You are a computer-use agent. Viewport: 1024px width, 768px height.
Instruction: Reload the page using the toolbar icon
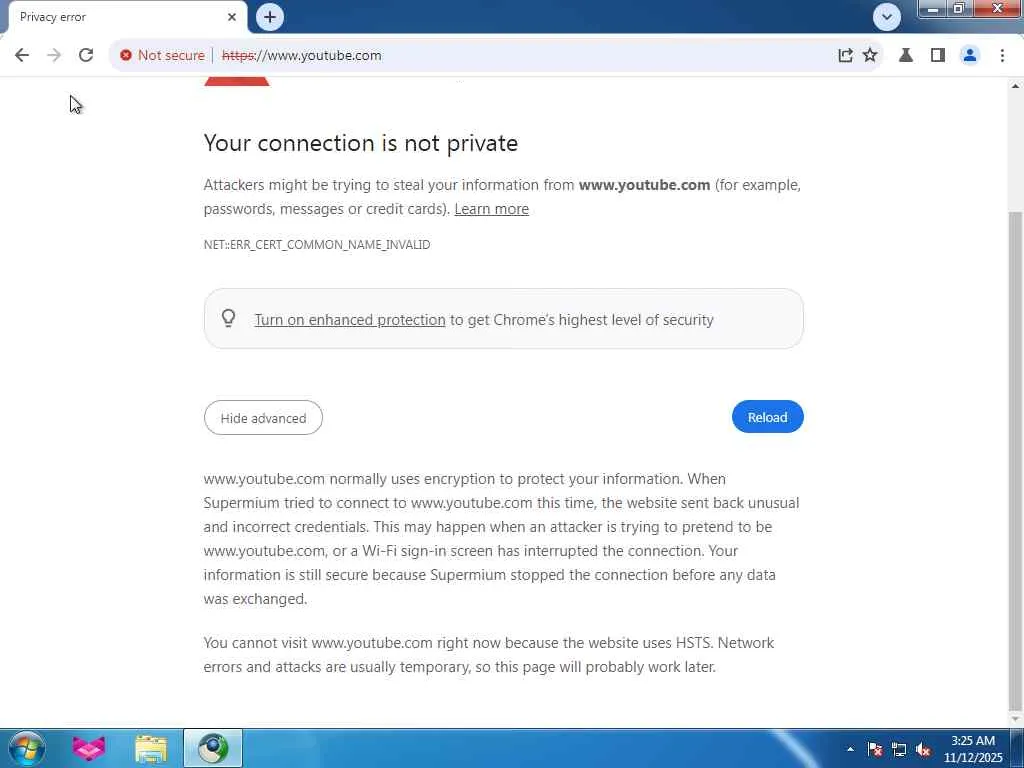(x=86, y=55)
